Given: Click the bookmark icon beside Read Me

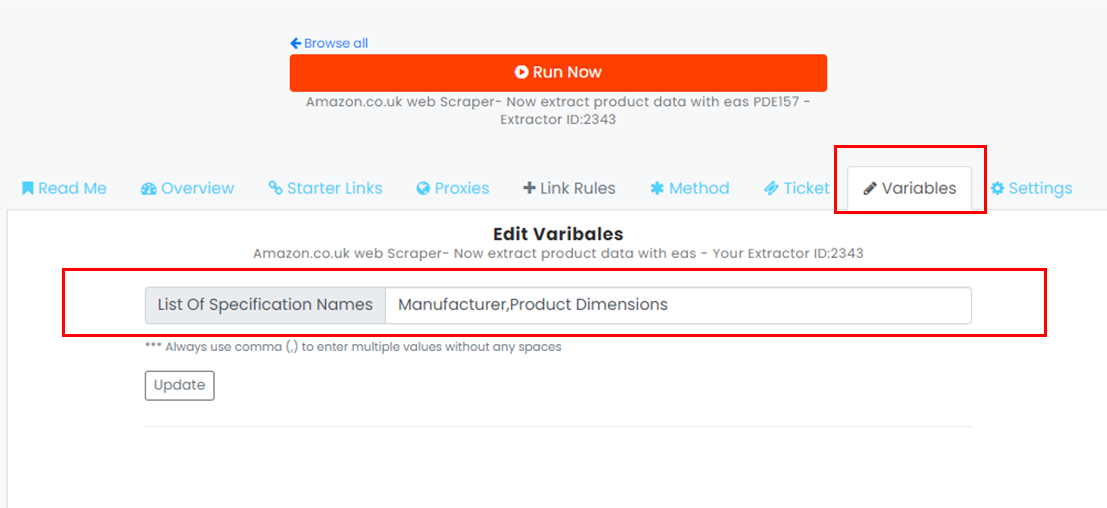Looking at the screenshot, I should click(x=28, y=188).
